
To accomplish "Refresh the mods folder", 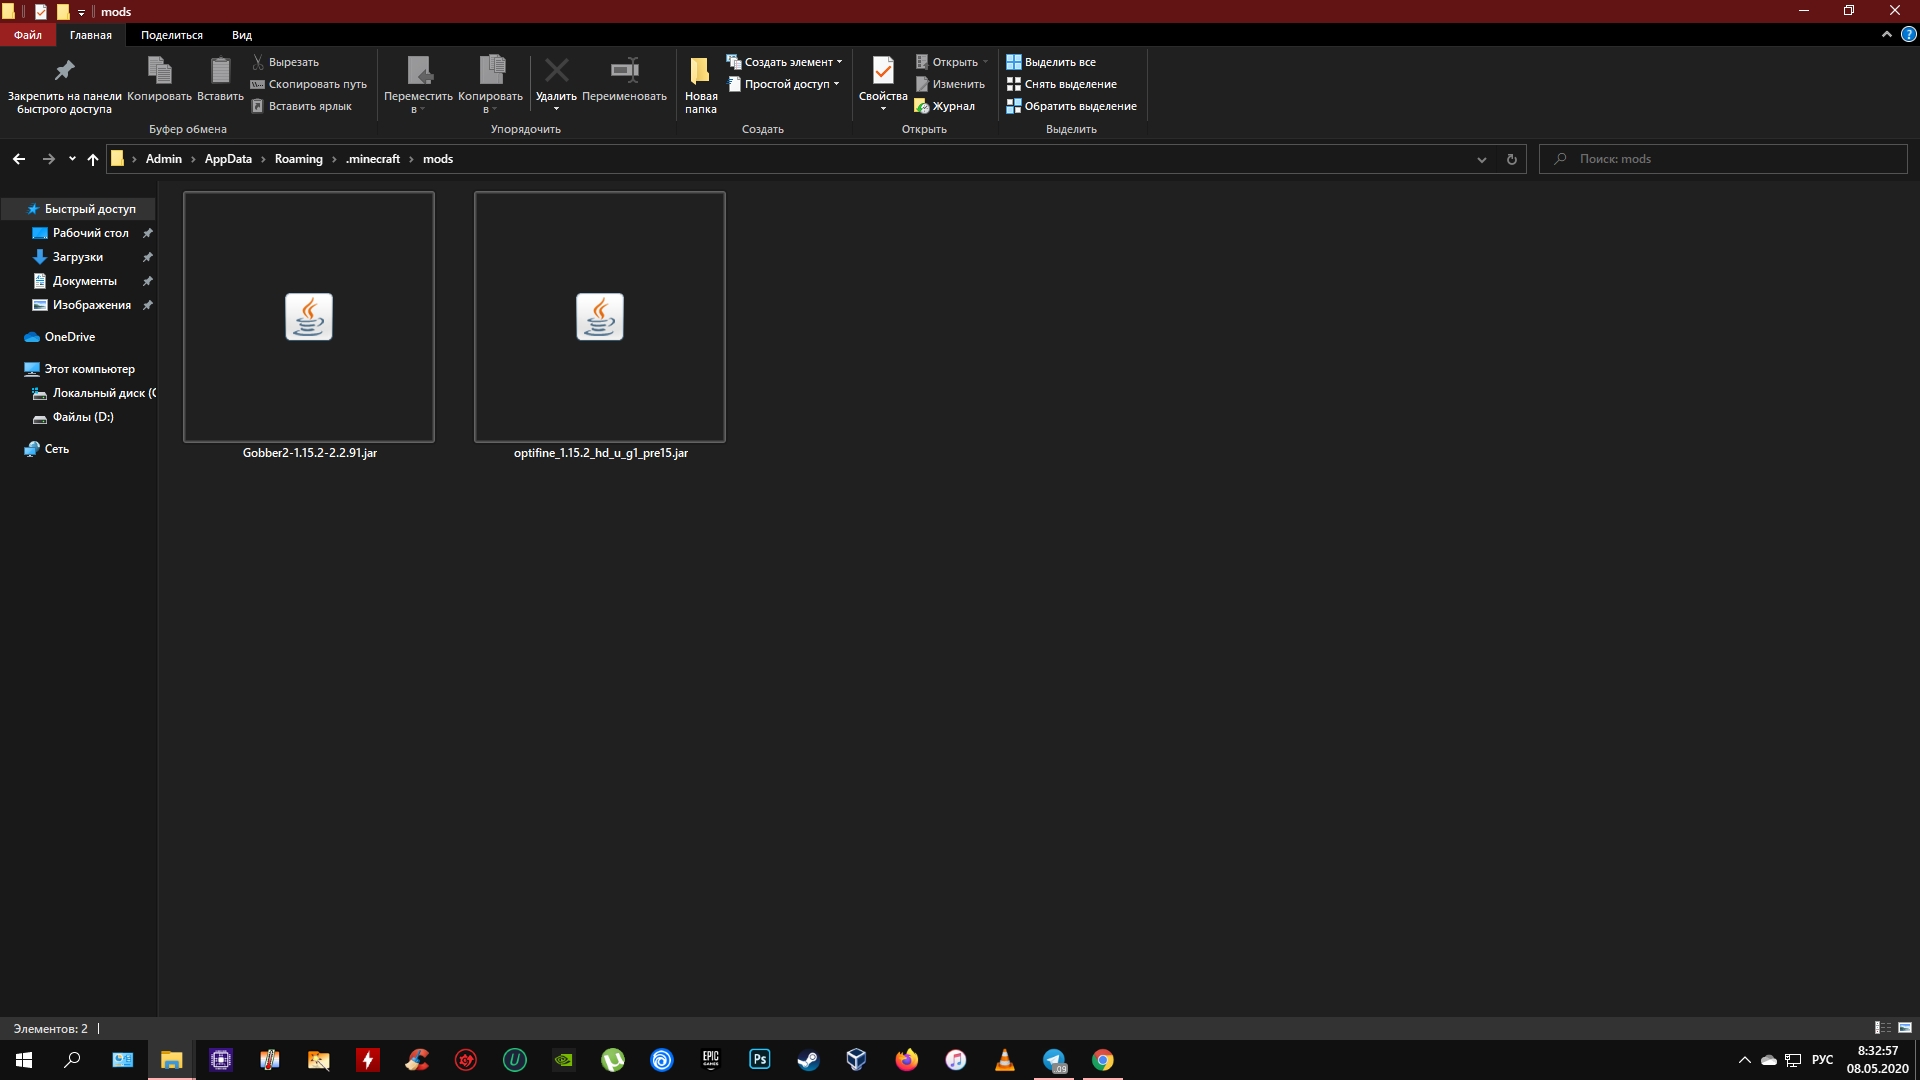I will pyautogui.click(x=1512, y=159).
